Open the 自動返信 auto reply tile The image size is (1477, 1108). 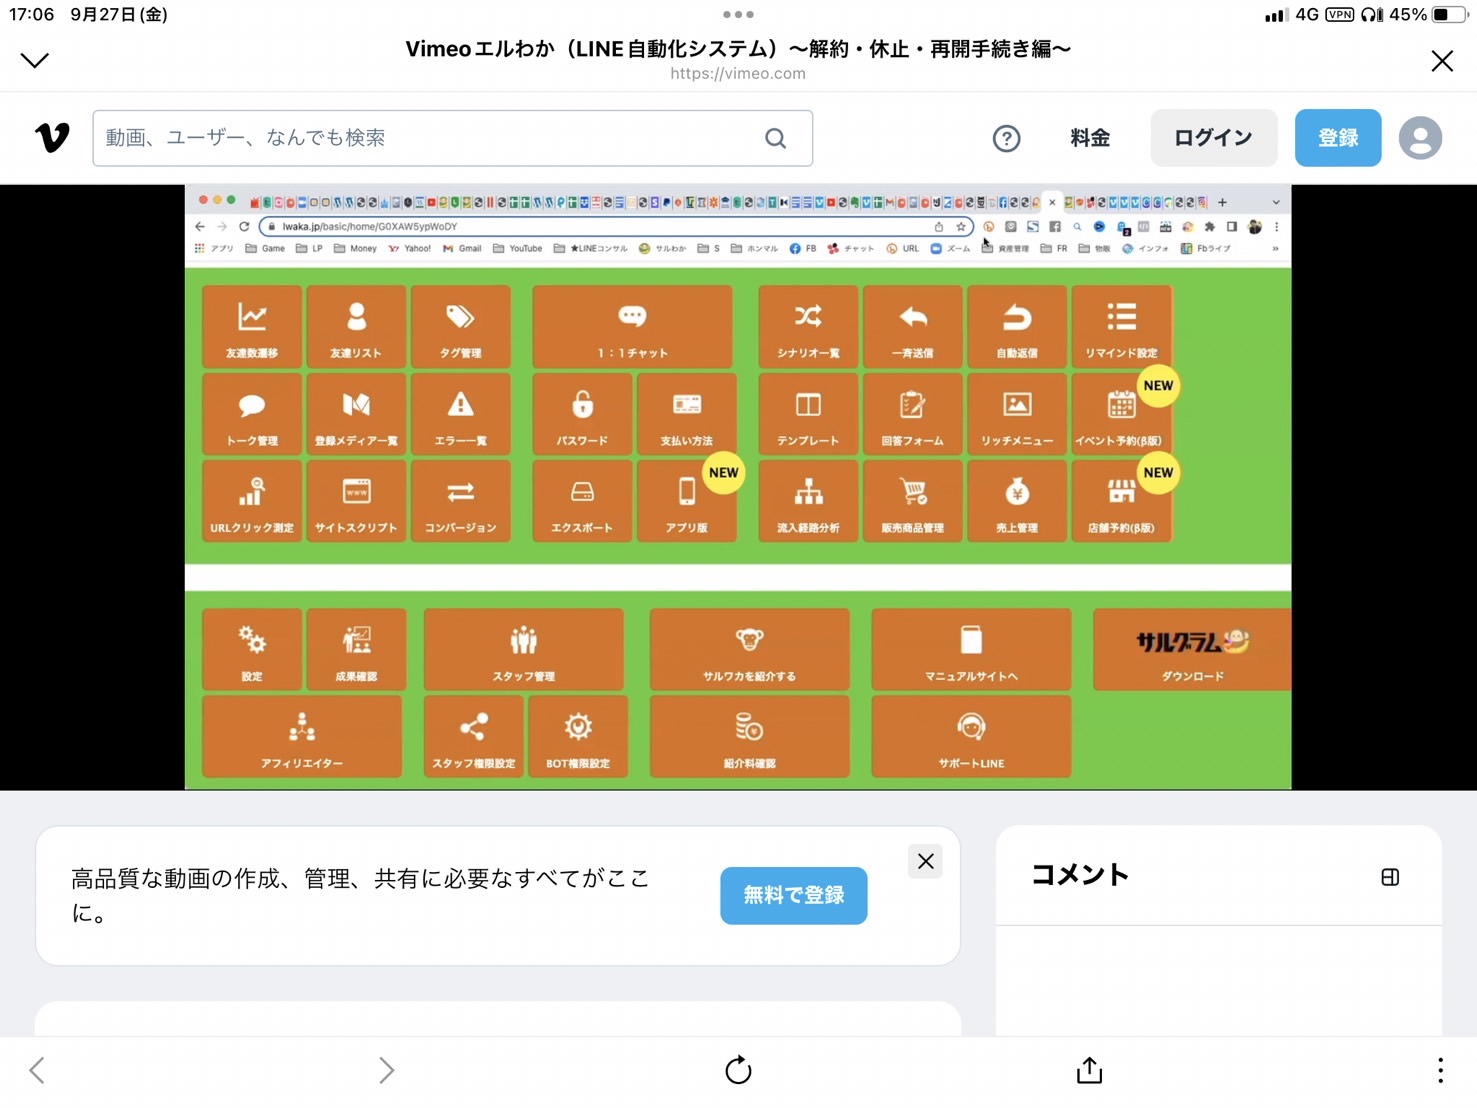pos(1017,326)
